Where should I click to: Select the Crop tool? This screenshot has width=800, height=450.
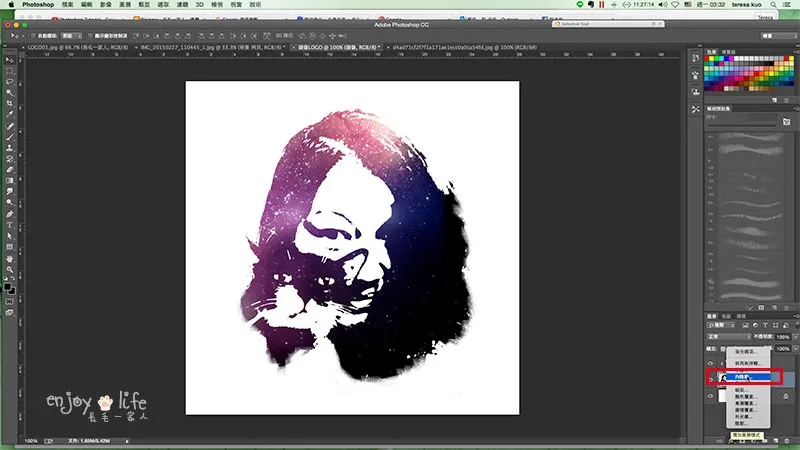pyautogui.click(x=10, y=104)
